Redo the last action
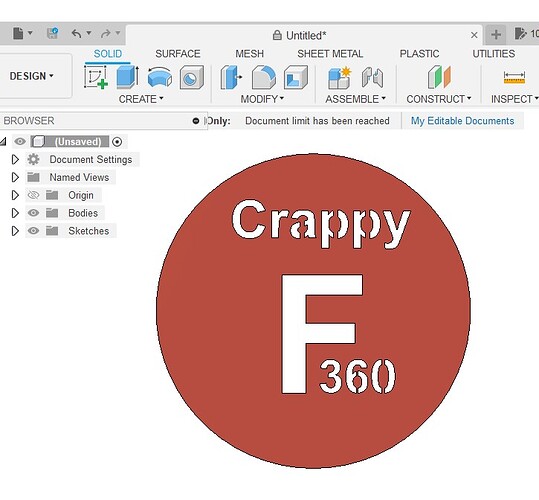The height and width of the screenshot is (500, 539). point(106,33)
